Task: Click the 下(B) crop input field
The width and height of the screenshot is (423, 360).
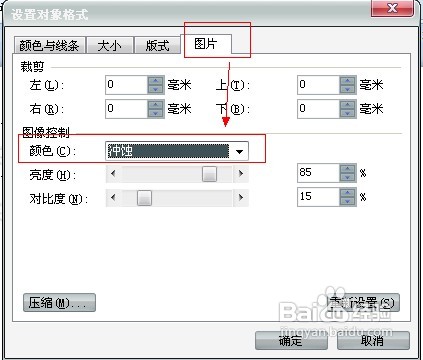Action: [x=319, y=109]
